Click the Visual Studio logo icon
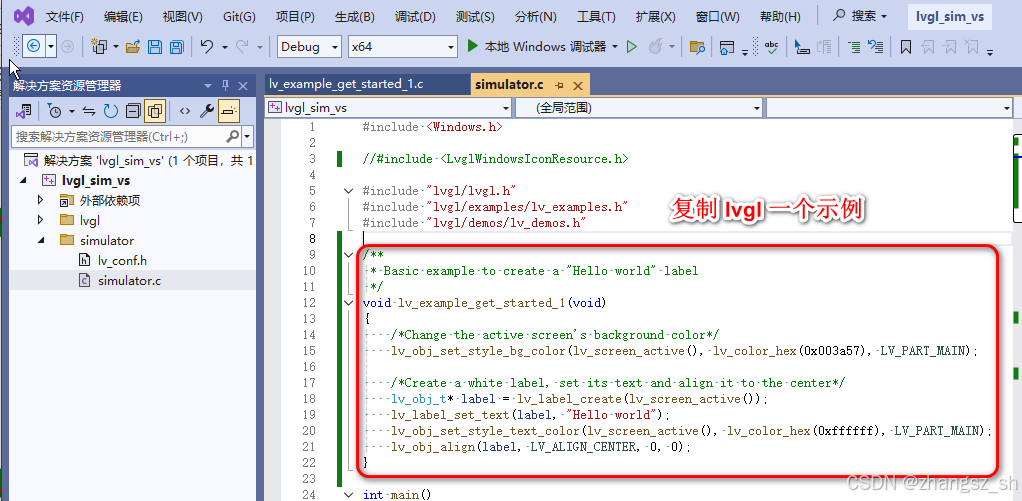Viewport: 1022px width, 501px height. click(24, 16)
